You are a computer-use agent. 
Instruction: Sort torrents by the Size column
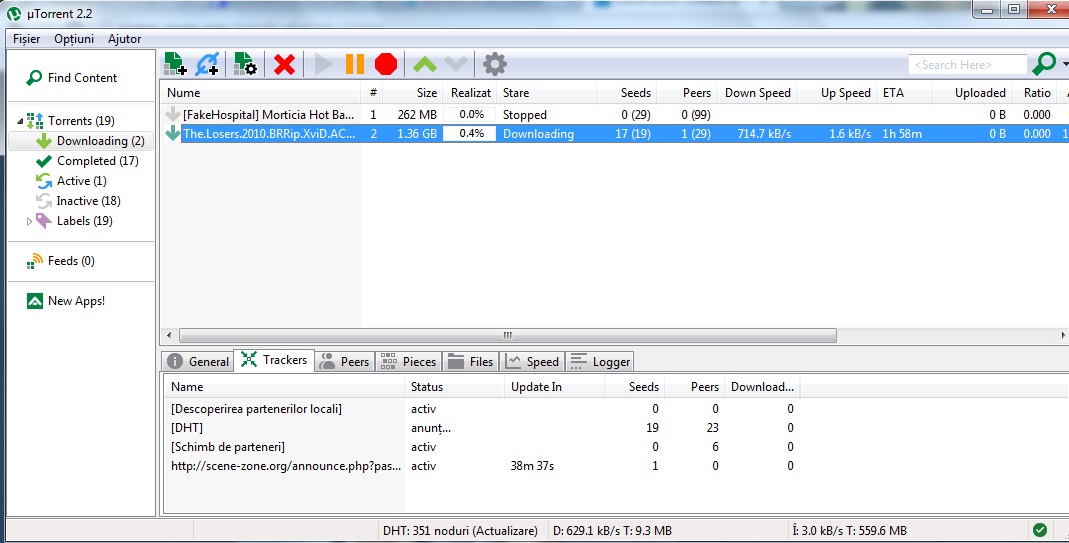click(x=412, y=93)
